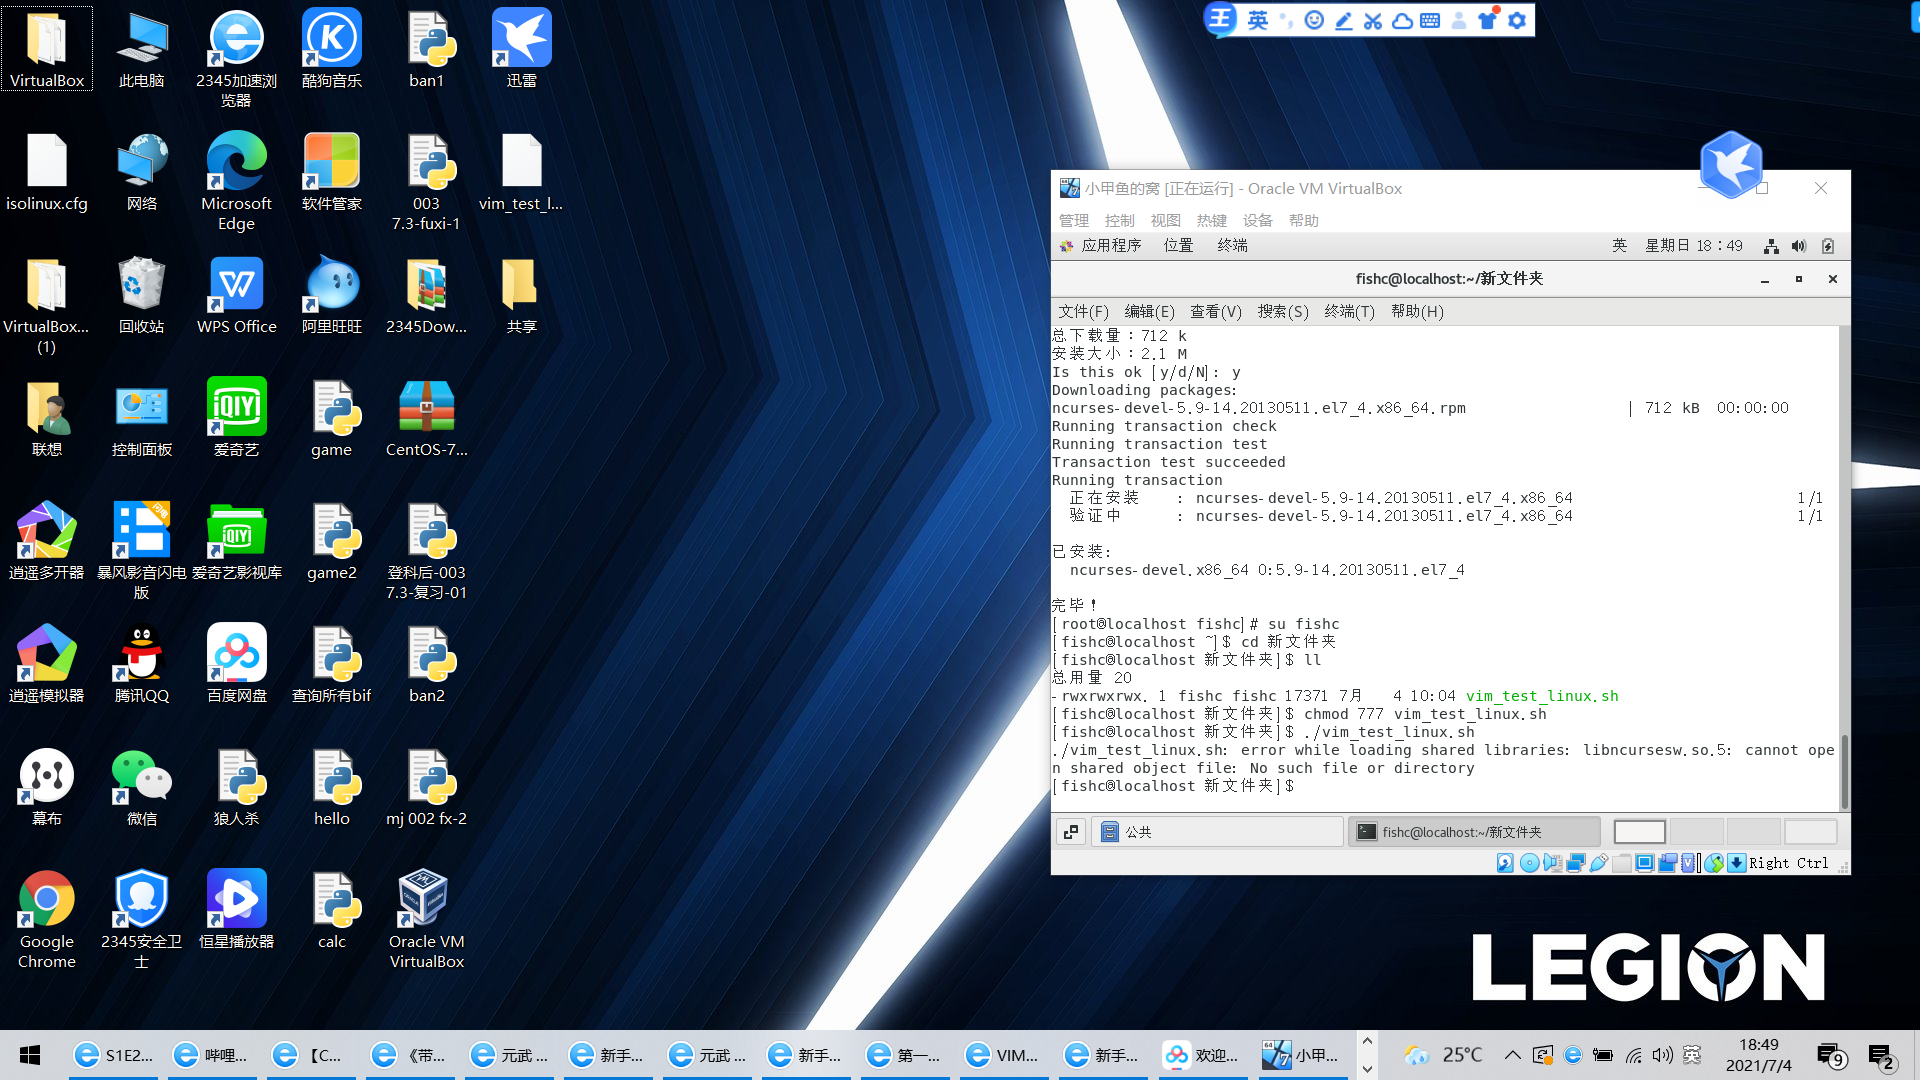This screenshot has height=1080, width=1920.
Task: Select the 回收站 recycle bin icon
Action: 142,296
